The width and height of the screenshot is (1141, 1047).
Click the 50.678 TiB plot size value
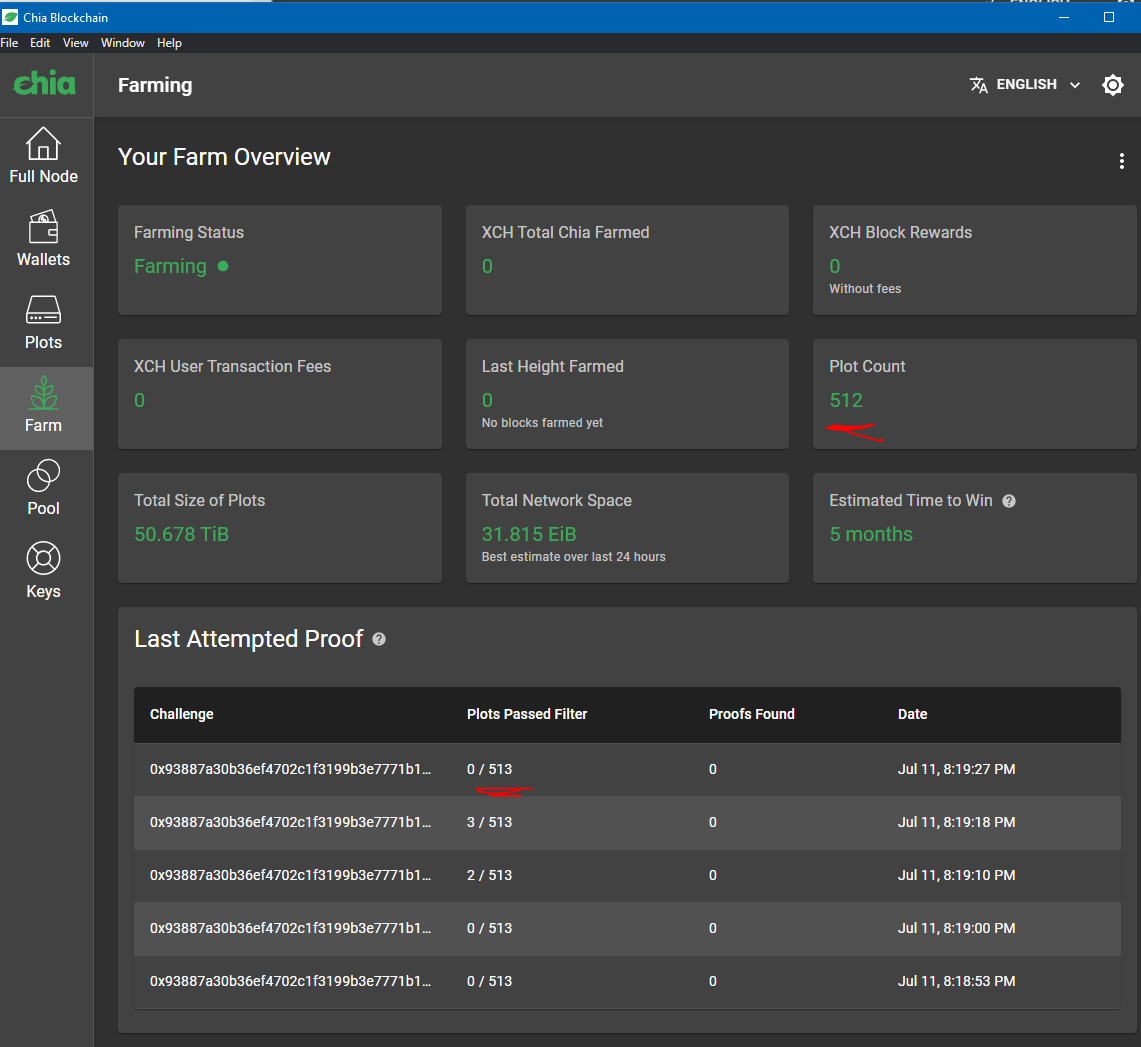[x=181, y=534]
